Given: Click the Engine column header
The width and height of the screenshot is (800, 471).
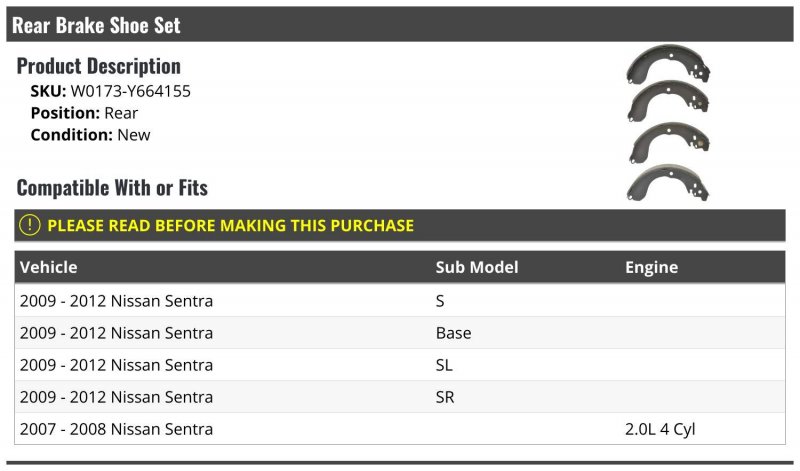Looking at the screenshot, I should point(651,267).
